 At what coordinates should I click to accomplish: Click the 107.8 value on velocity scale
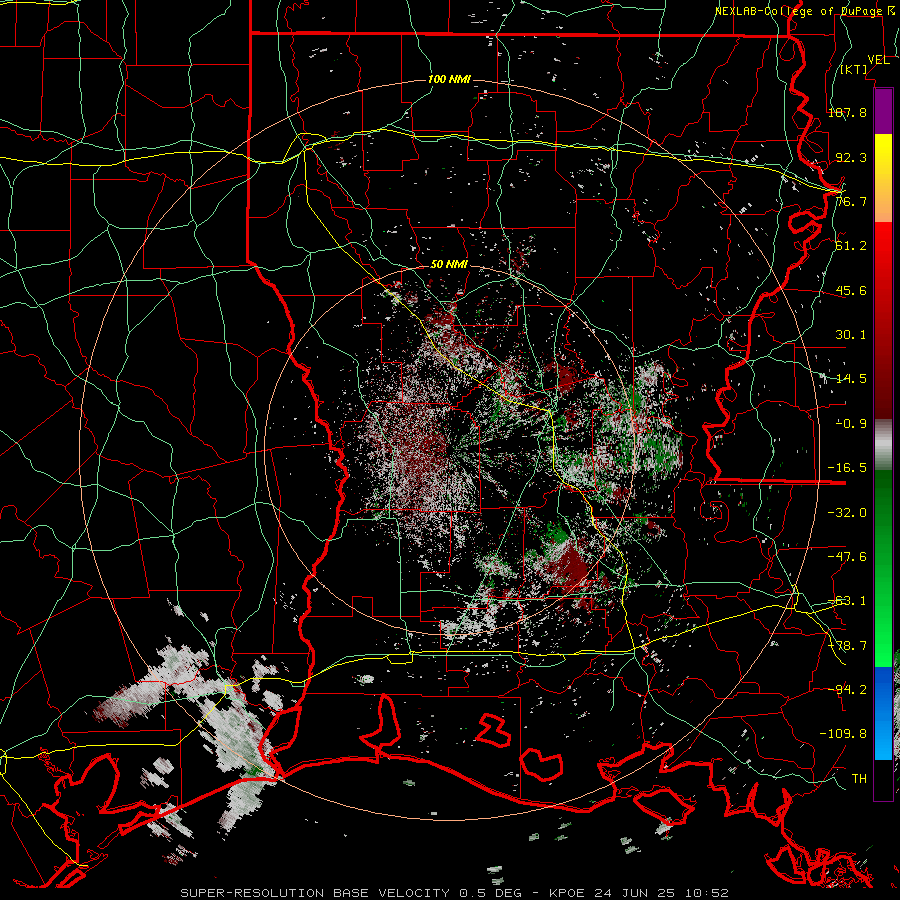click(847, 112)
